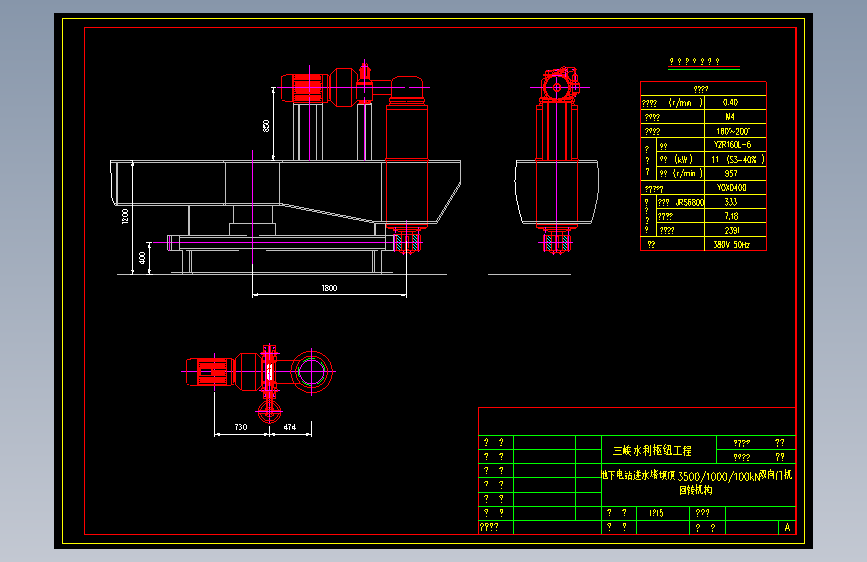Image resolution: width=867 pixels, height=562 pixels.
Task: Click the 474 dimension value
Action: point(290,427)
